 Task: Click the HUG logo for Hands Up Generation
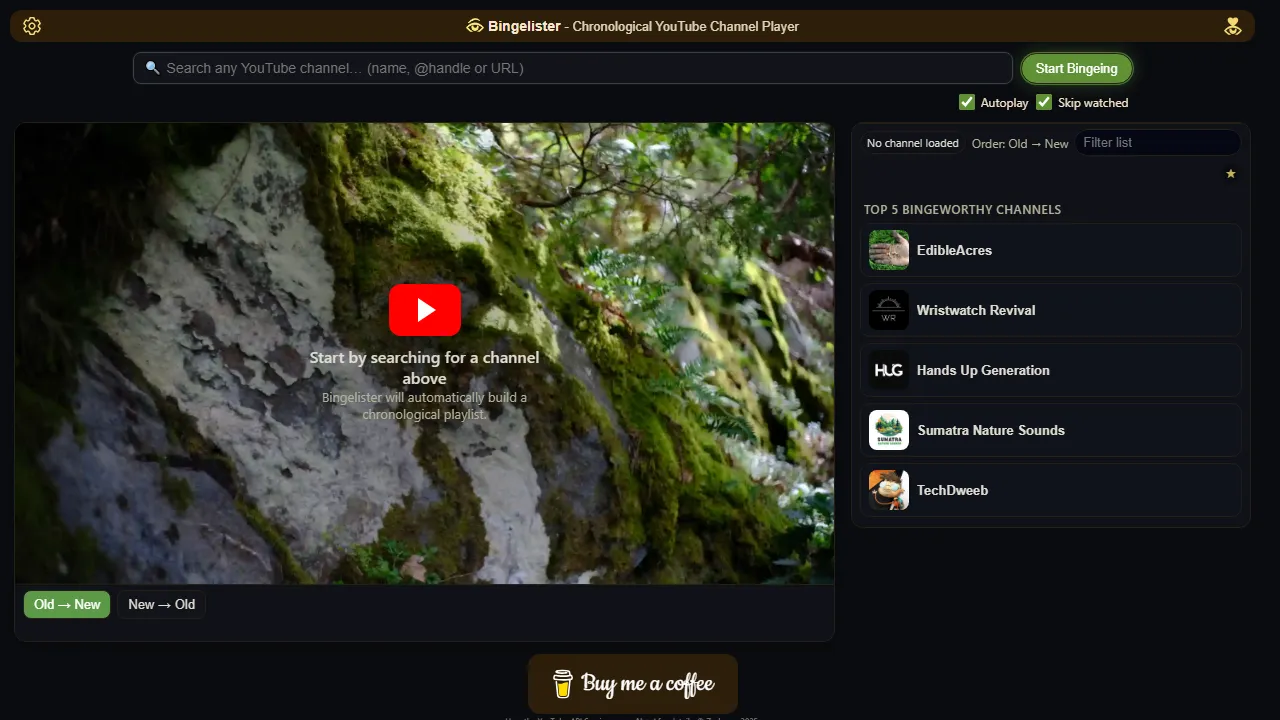pos(888,370)
